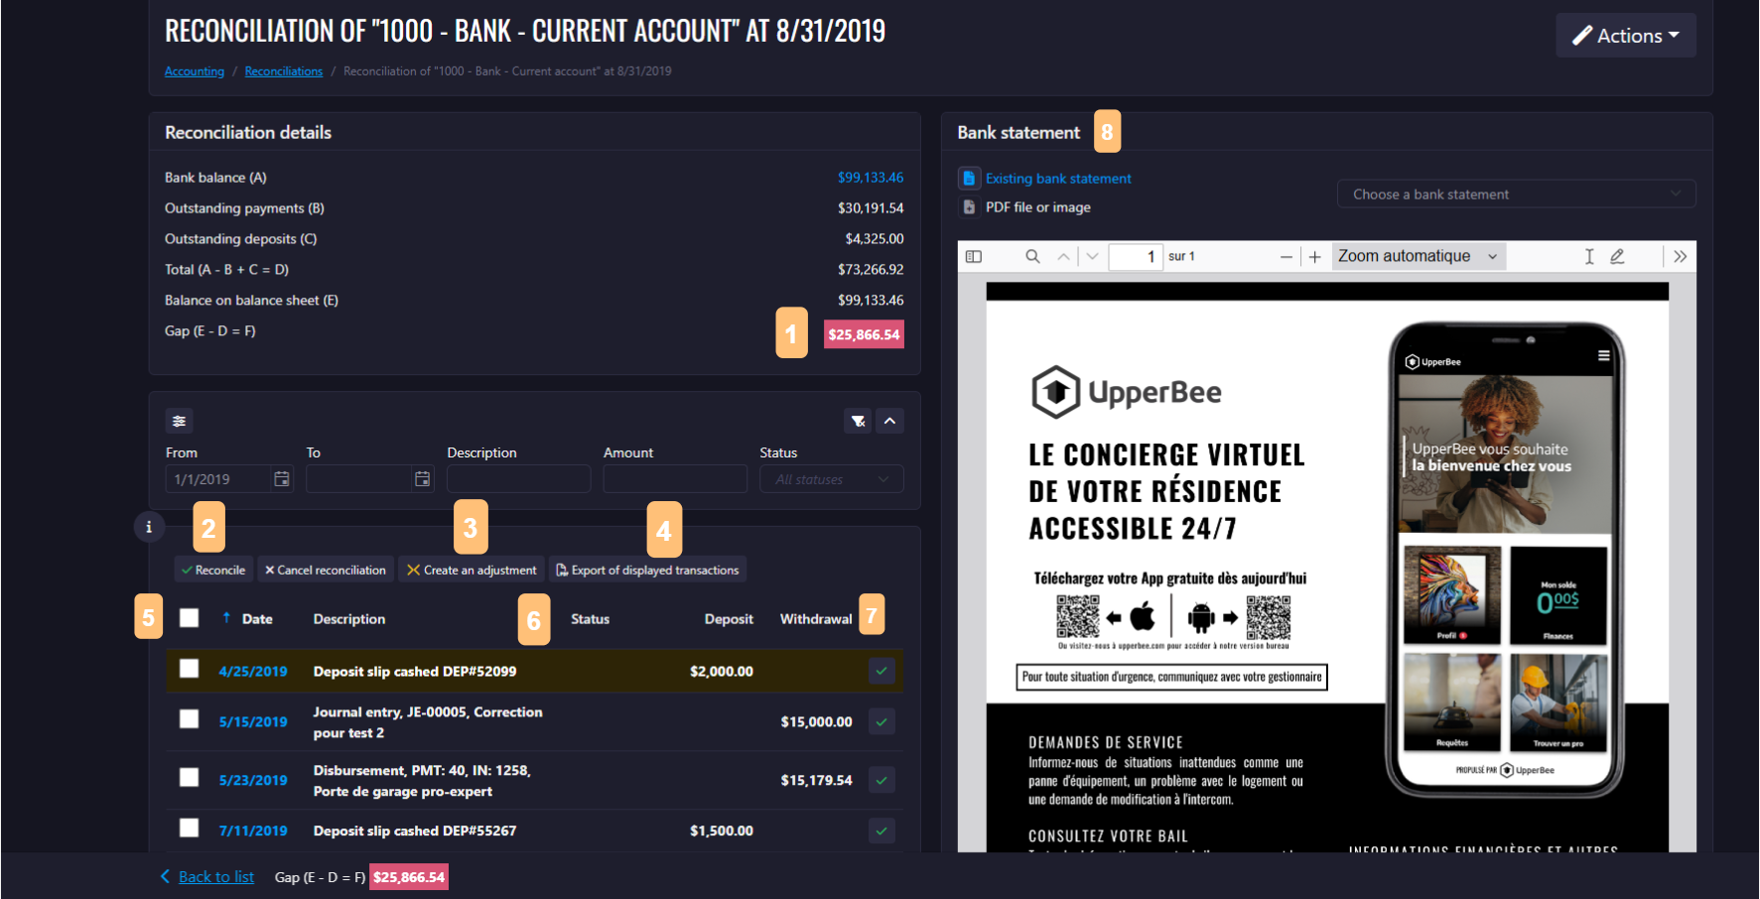Toggle the select-all transactions checkbox

189,618
